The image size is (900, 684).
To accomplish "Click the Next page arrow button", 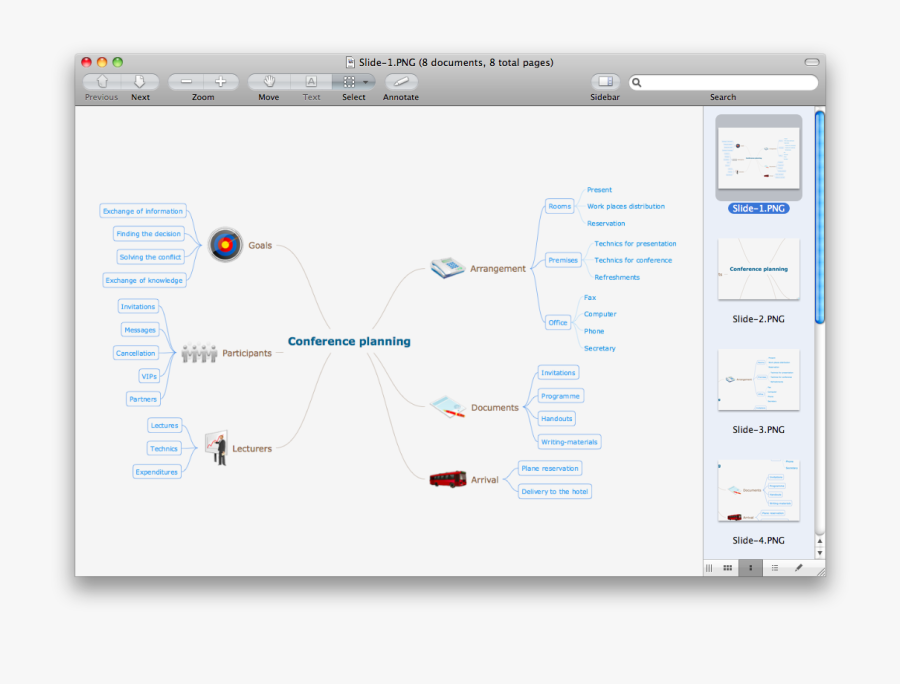I will click(140, 82).
